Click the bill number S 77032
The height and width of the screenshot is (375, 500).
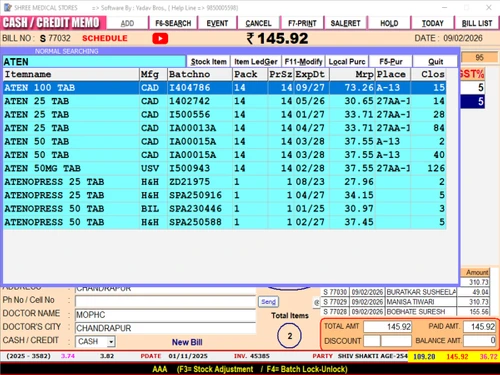[x=55, y=38]
